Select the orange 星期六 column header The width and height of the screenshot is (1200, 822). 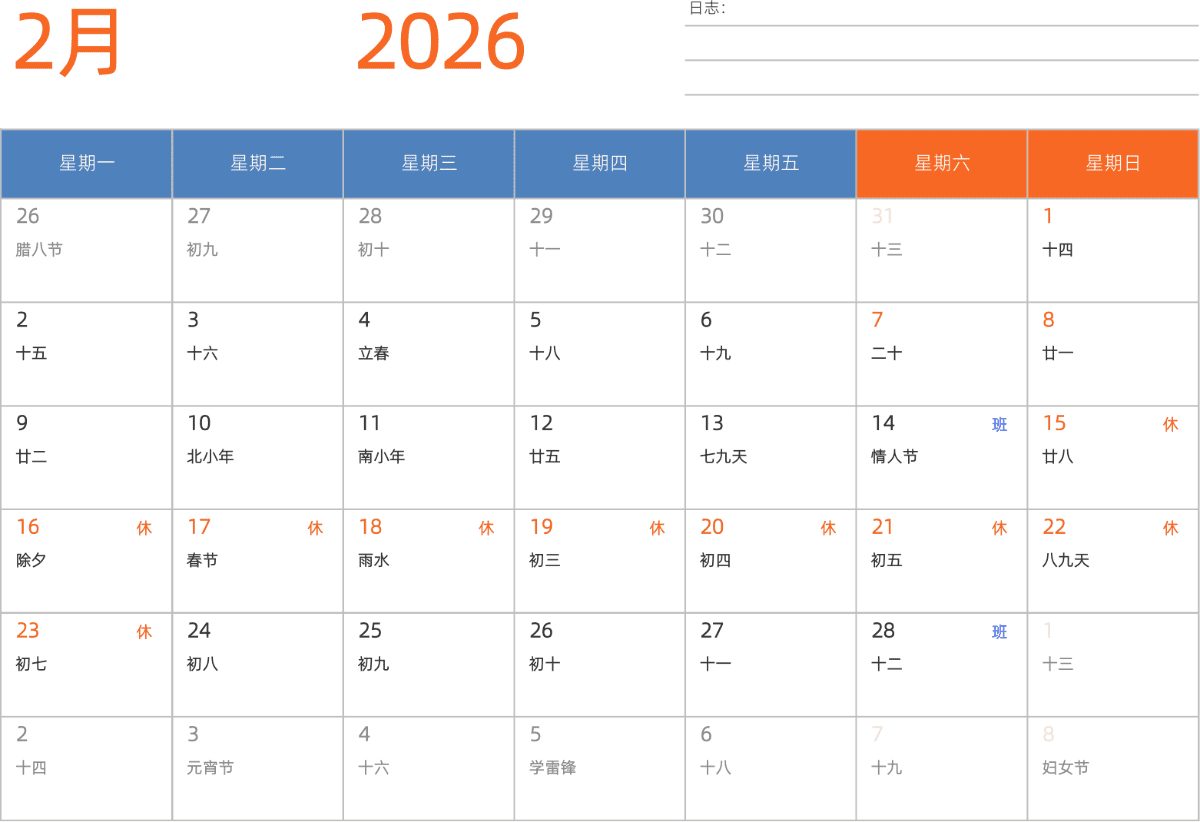(942, 163)
